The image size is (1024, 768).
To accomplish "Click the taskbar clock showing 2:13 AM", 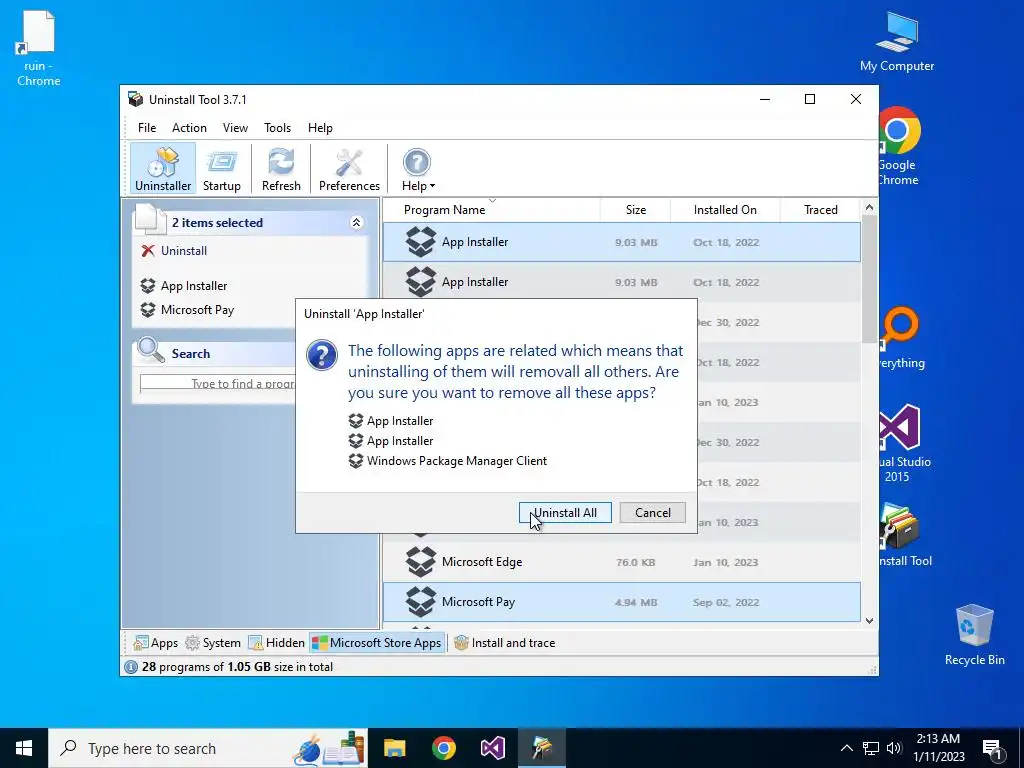I will click(x=938, y=748).
